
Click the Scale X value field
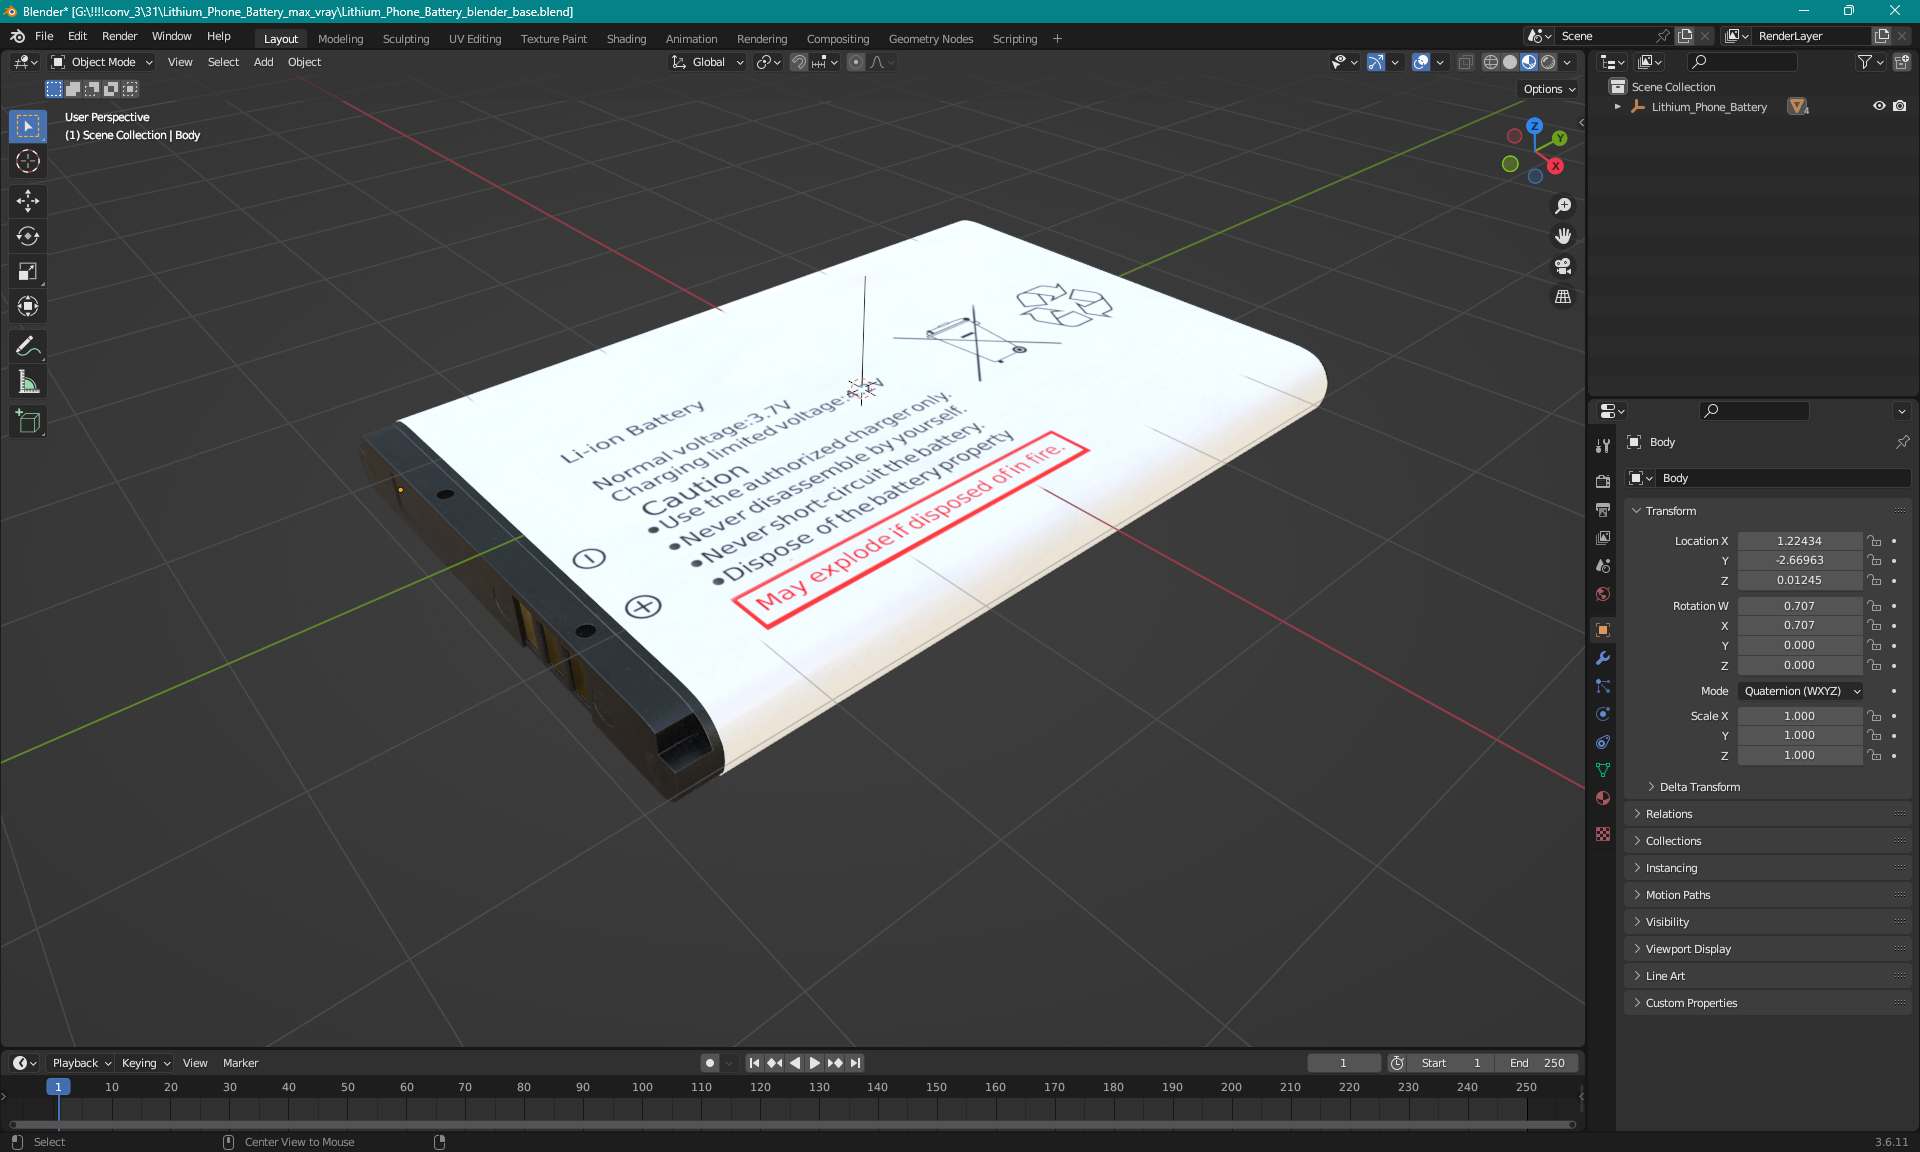(x=1798, y=716)
